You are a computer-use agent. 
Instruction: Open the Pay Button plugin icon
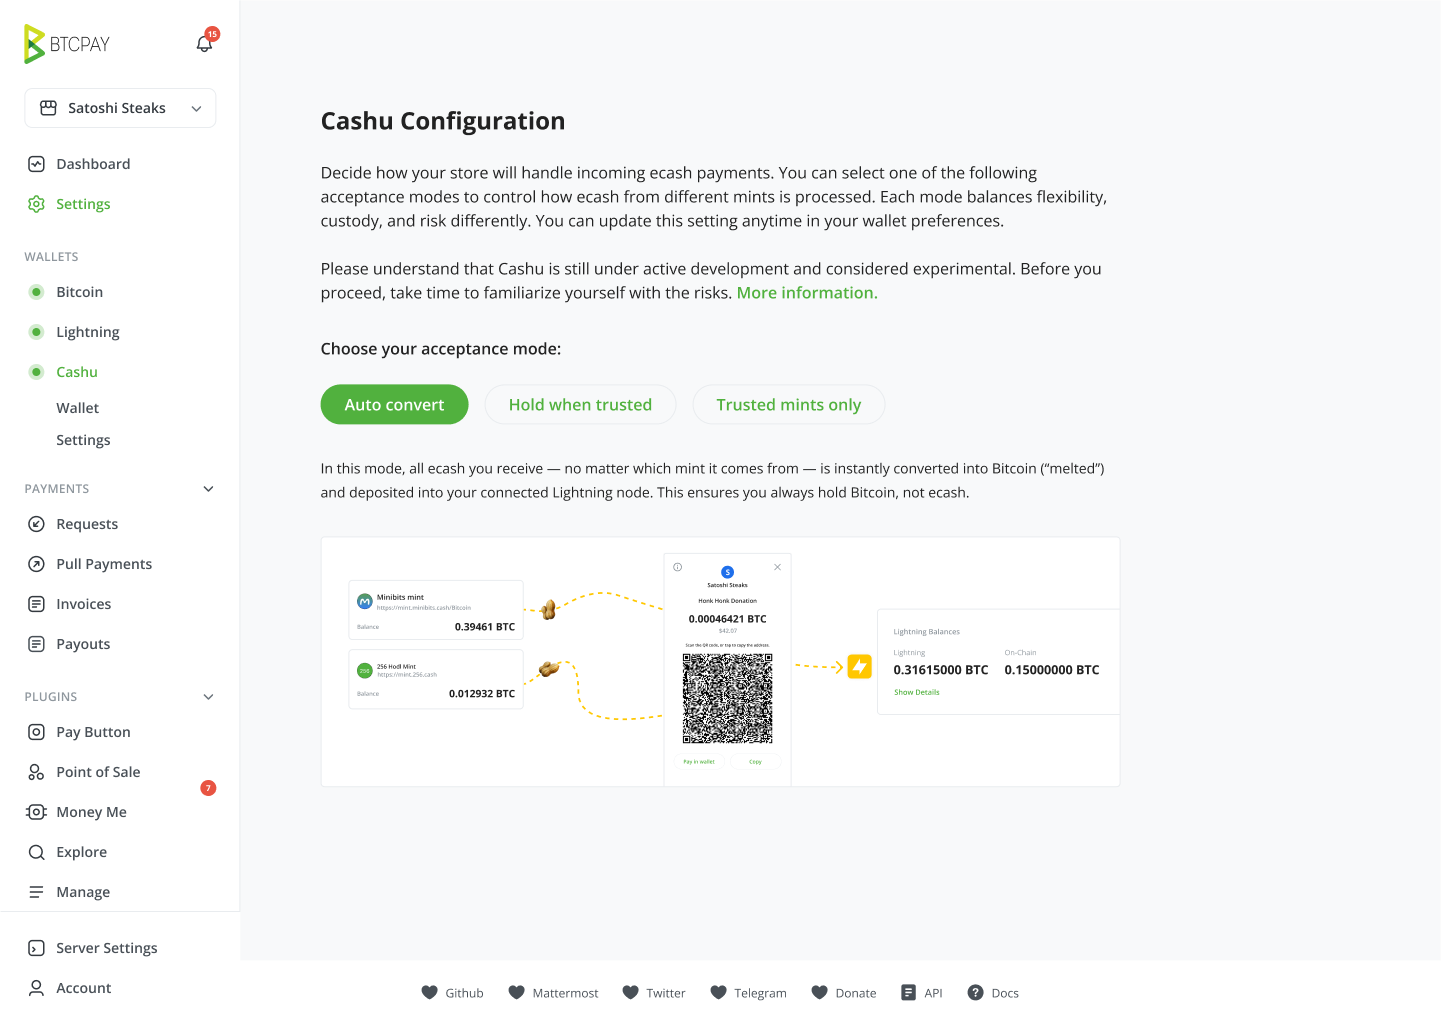click(x=36, y=732)
